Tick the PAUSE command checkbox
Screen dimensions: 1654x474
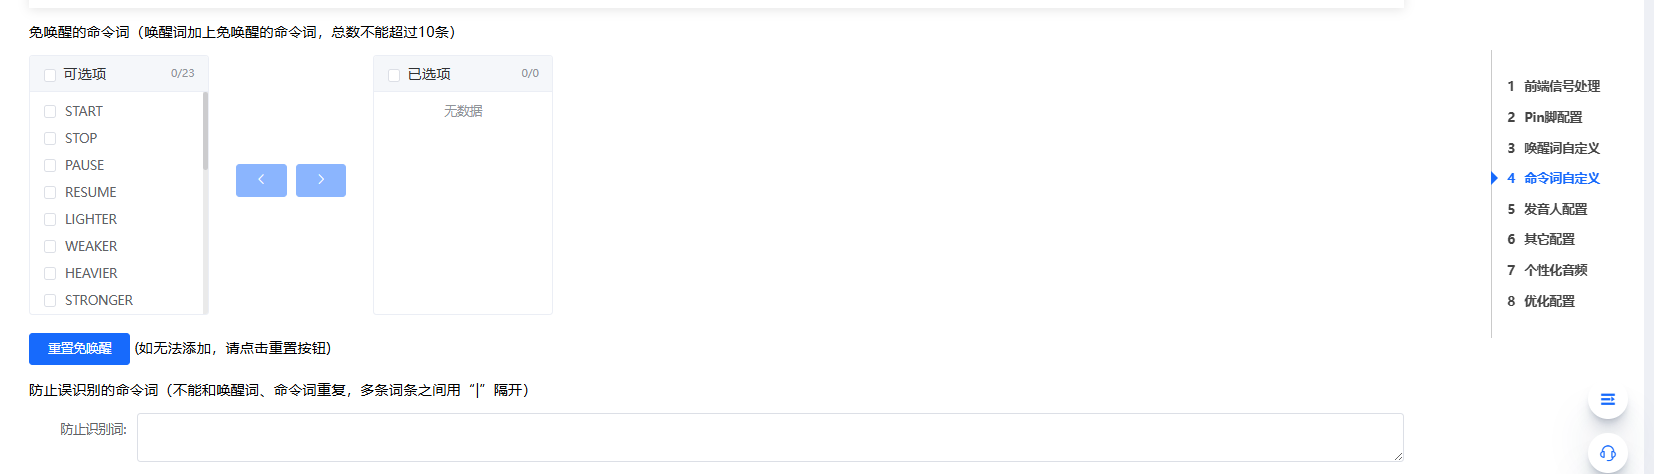50,166
